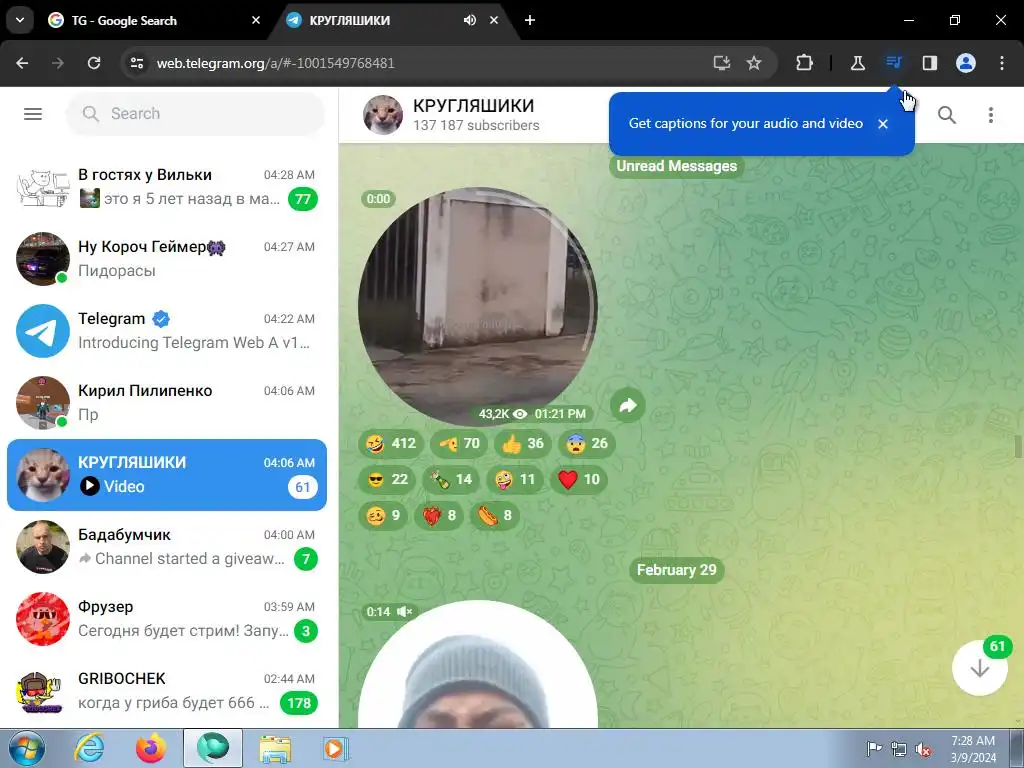Close the TG - Google Search tab
This screenshot has height=768, width=1024.
click(256, 20)
